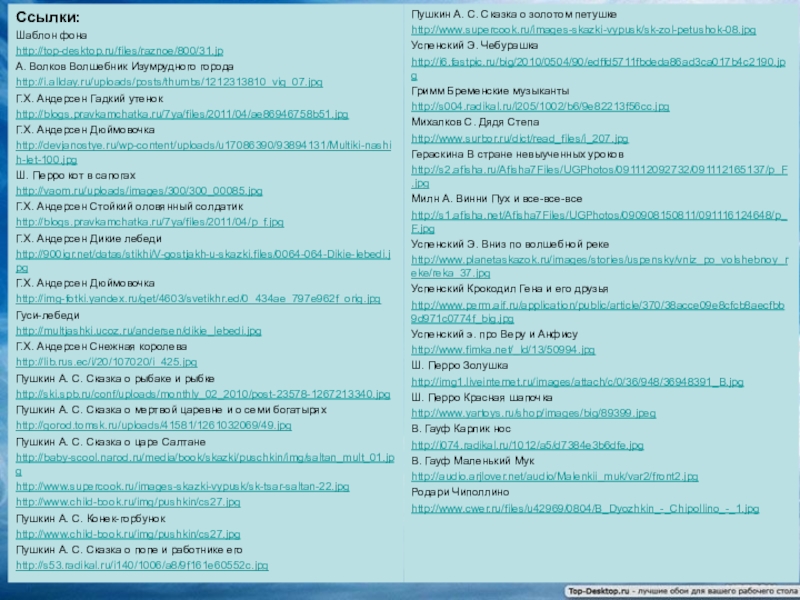Open the top-desktop.ru background template link
800x600 pixels.
tap(119, 51)
